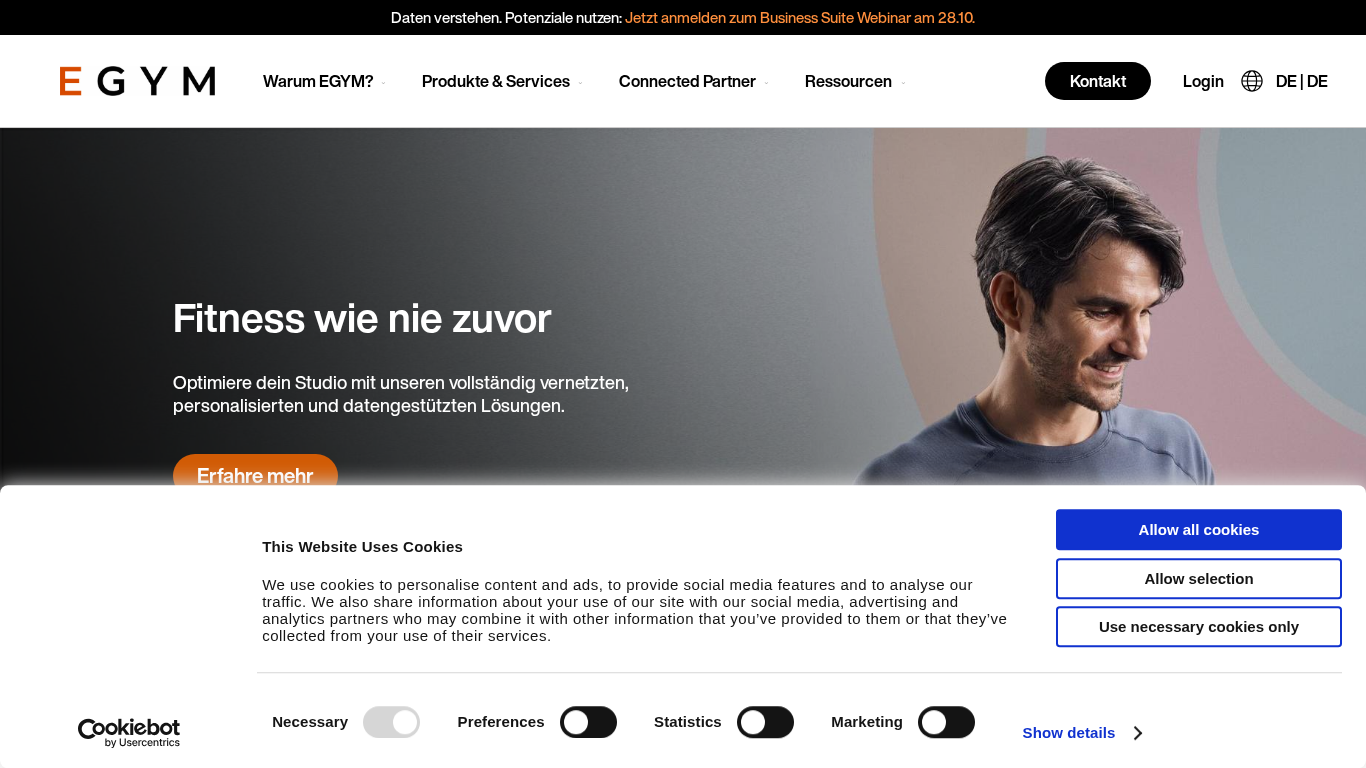Choose Use necessary cookies only
This screenshot has width=1366, height=768.
point(1199,627)
